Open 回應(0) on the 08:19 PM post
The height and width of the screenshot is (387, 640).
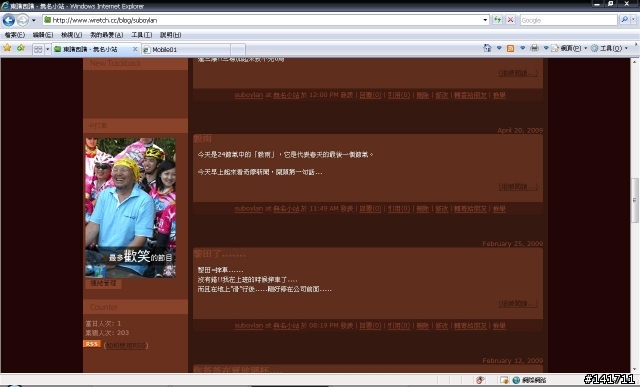(370, 326)
